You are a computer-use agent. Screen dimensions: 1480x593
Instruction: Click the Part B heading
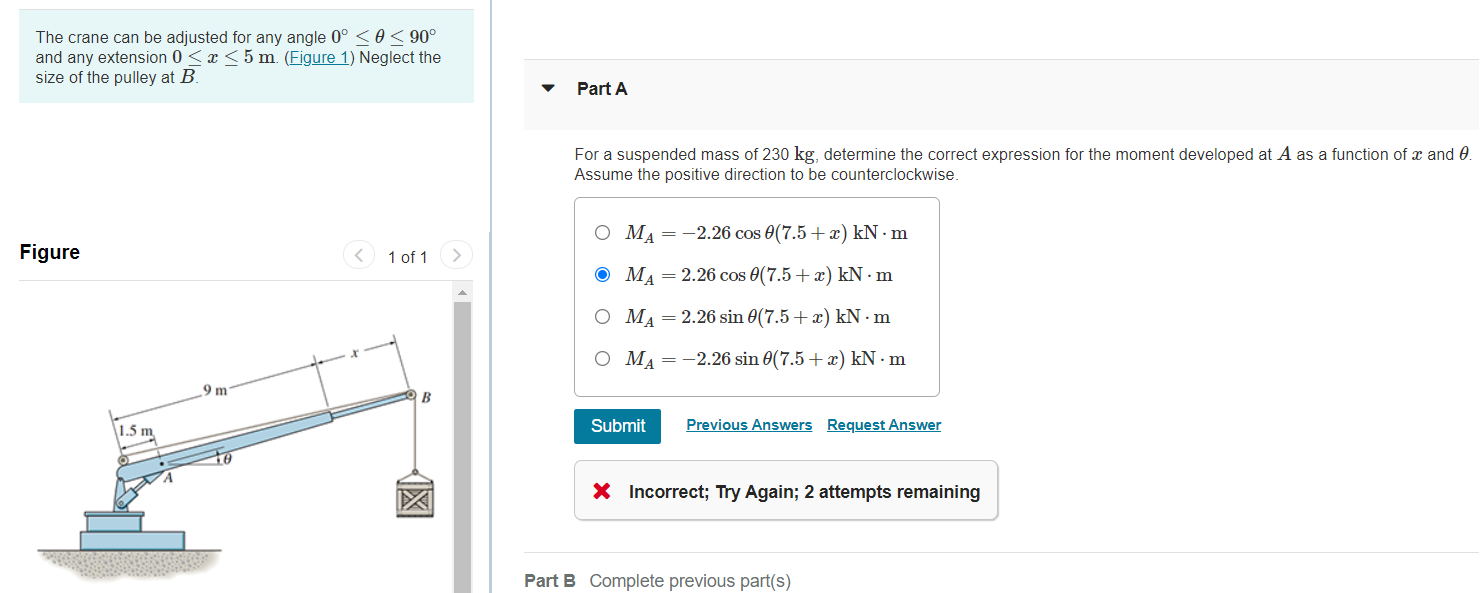550,581
